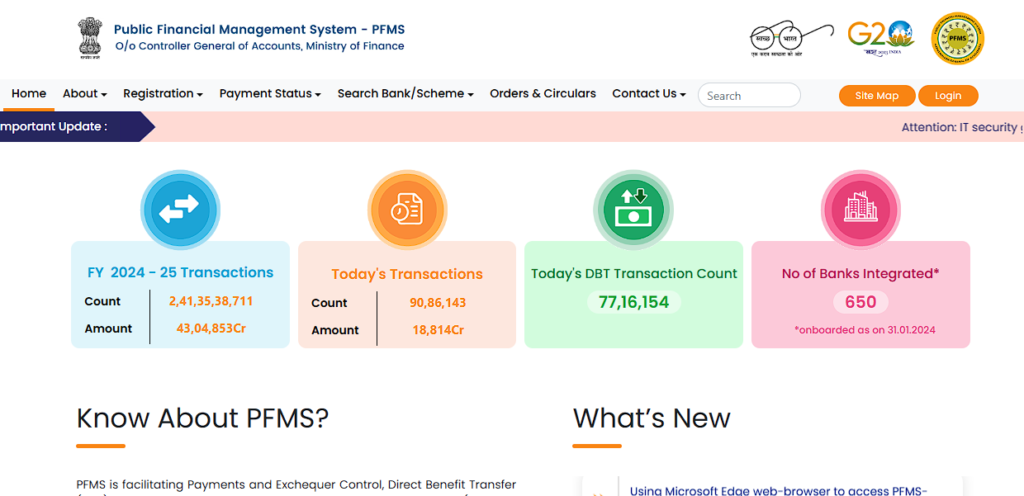Click the orange document clock icon
Screen dimensions: 1024x496
(x=407, y=210)
